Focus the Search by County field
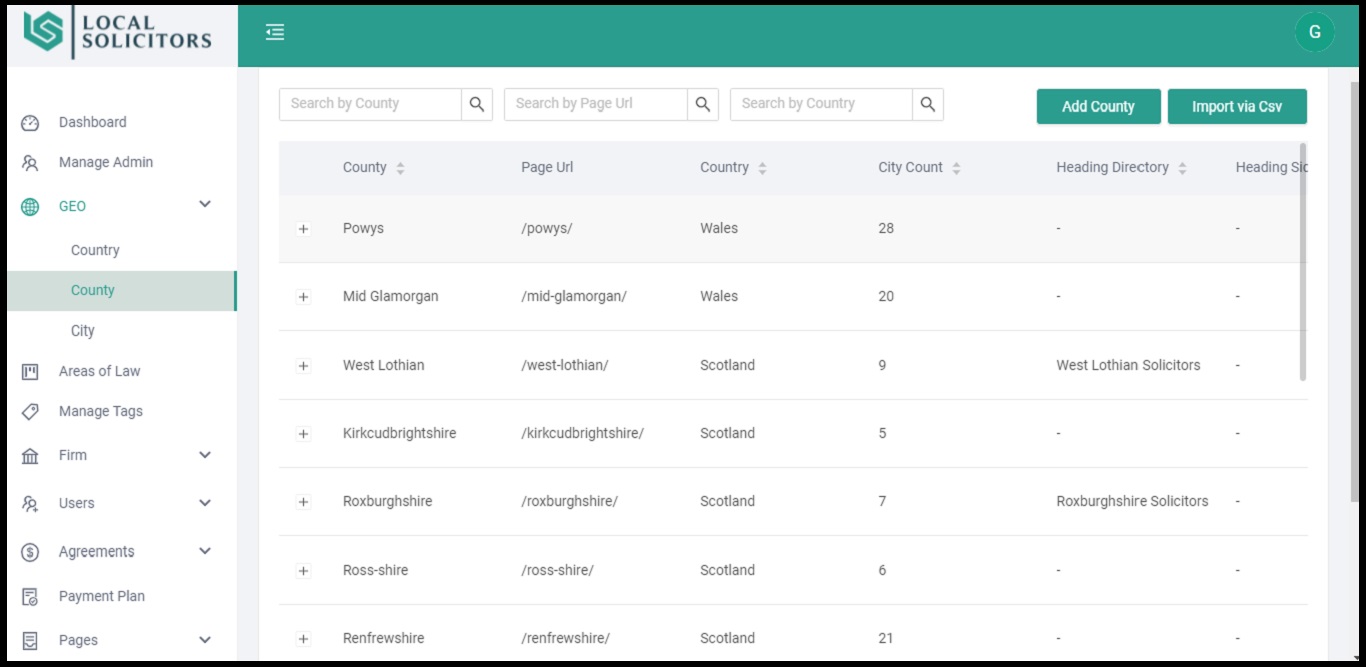 370,104
